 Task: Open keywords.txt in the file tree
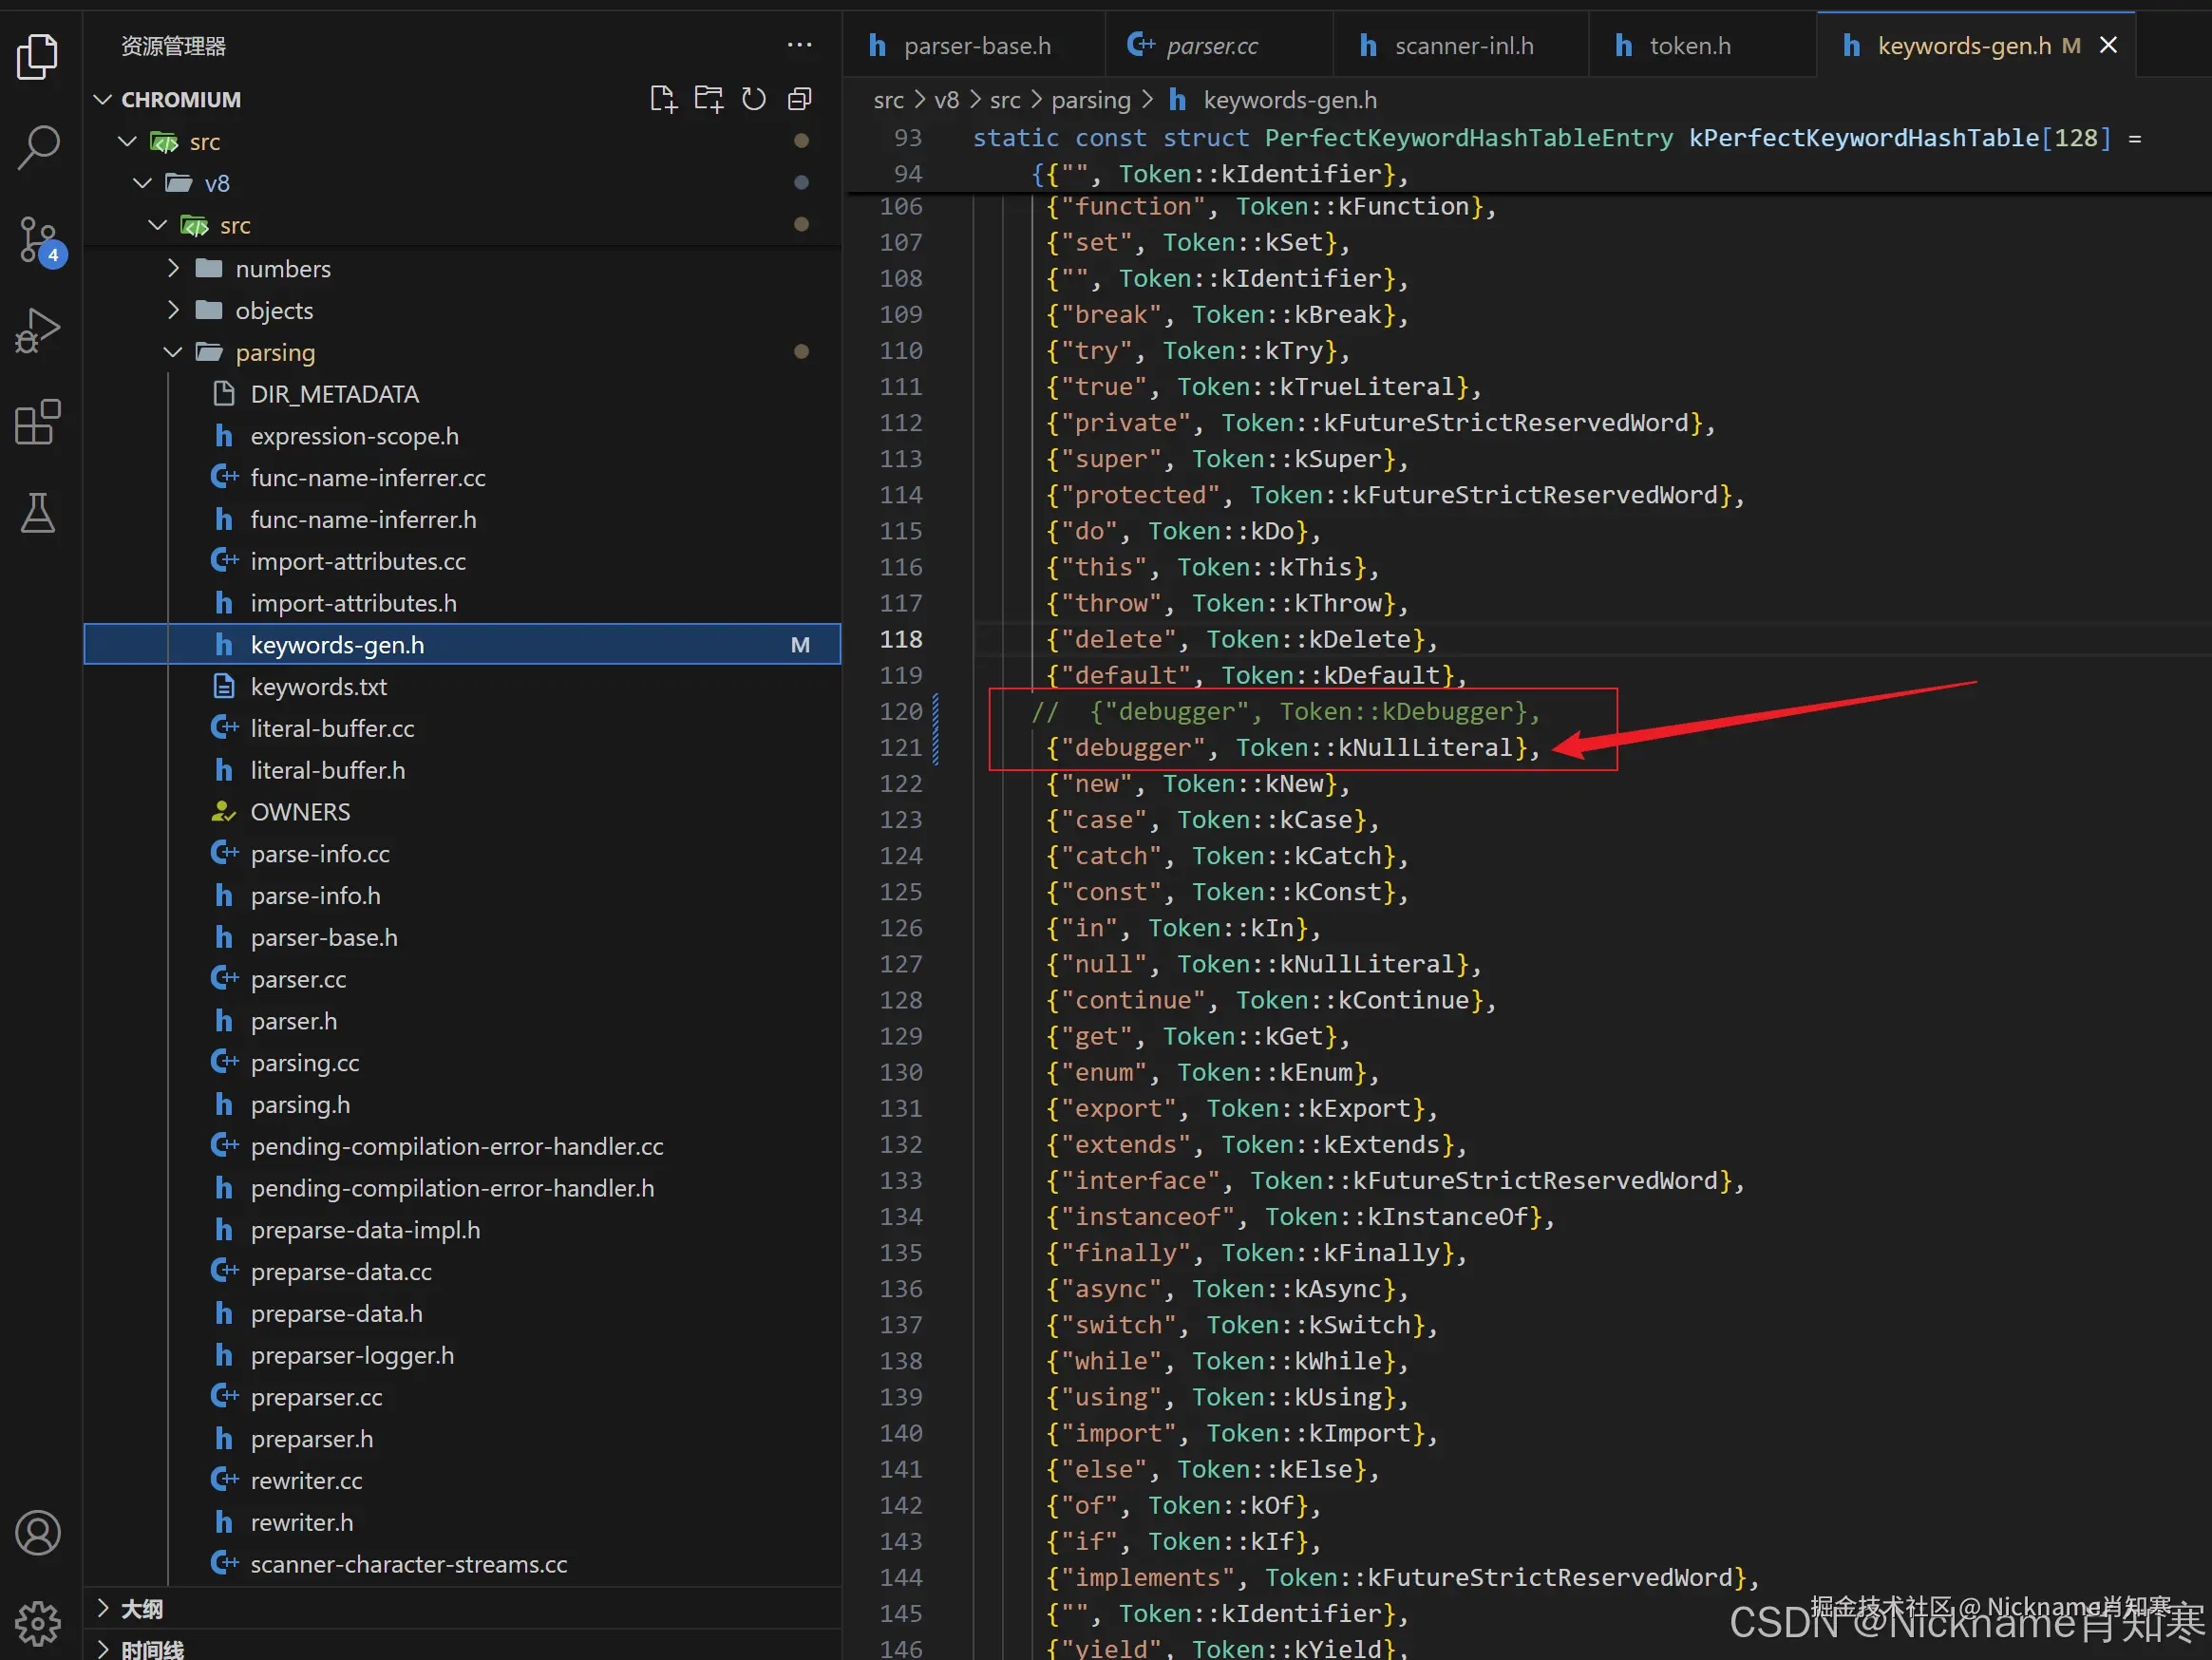318,687
